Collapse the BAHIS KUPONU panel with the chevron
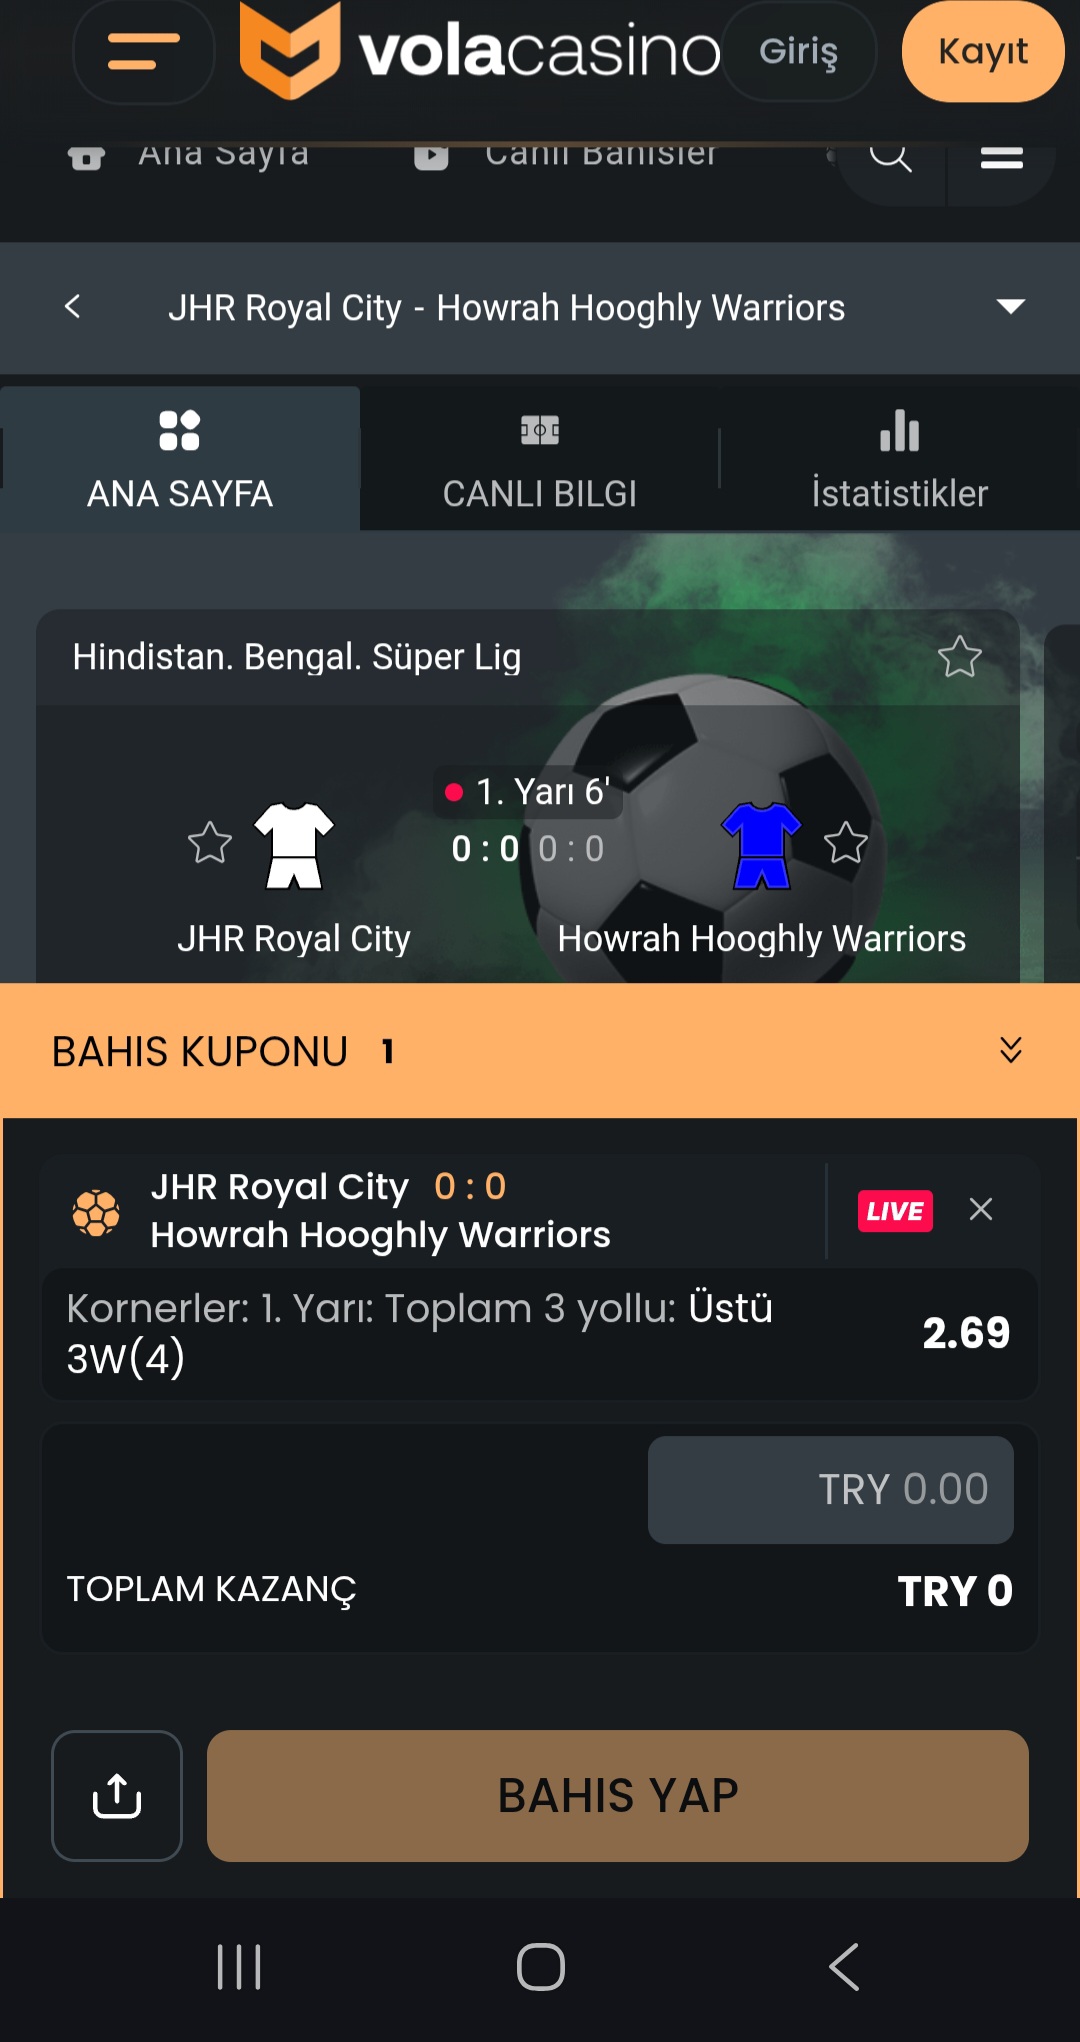1080x2042 pixels. click(x=1011, y=1050)
